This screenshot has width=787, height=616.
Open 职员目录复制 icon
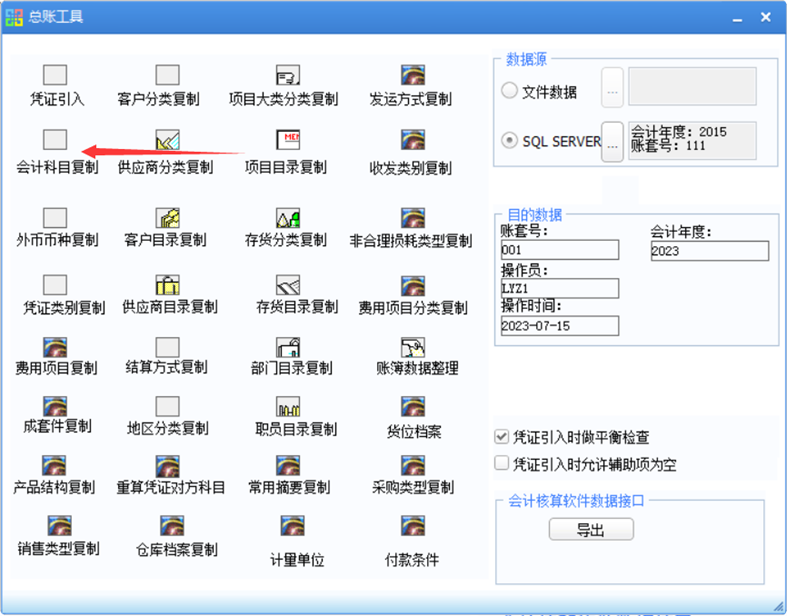tap(288, 407)
